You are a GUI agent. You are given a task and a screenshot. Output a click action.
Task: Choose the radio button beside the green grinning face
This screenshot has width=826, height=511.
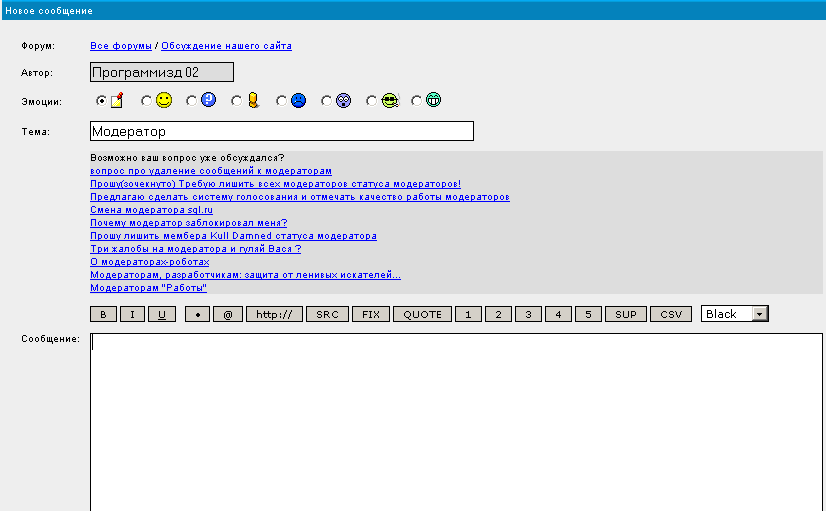coord(417,101)
